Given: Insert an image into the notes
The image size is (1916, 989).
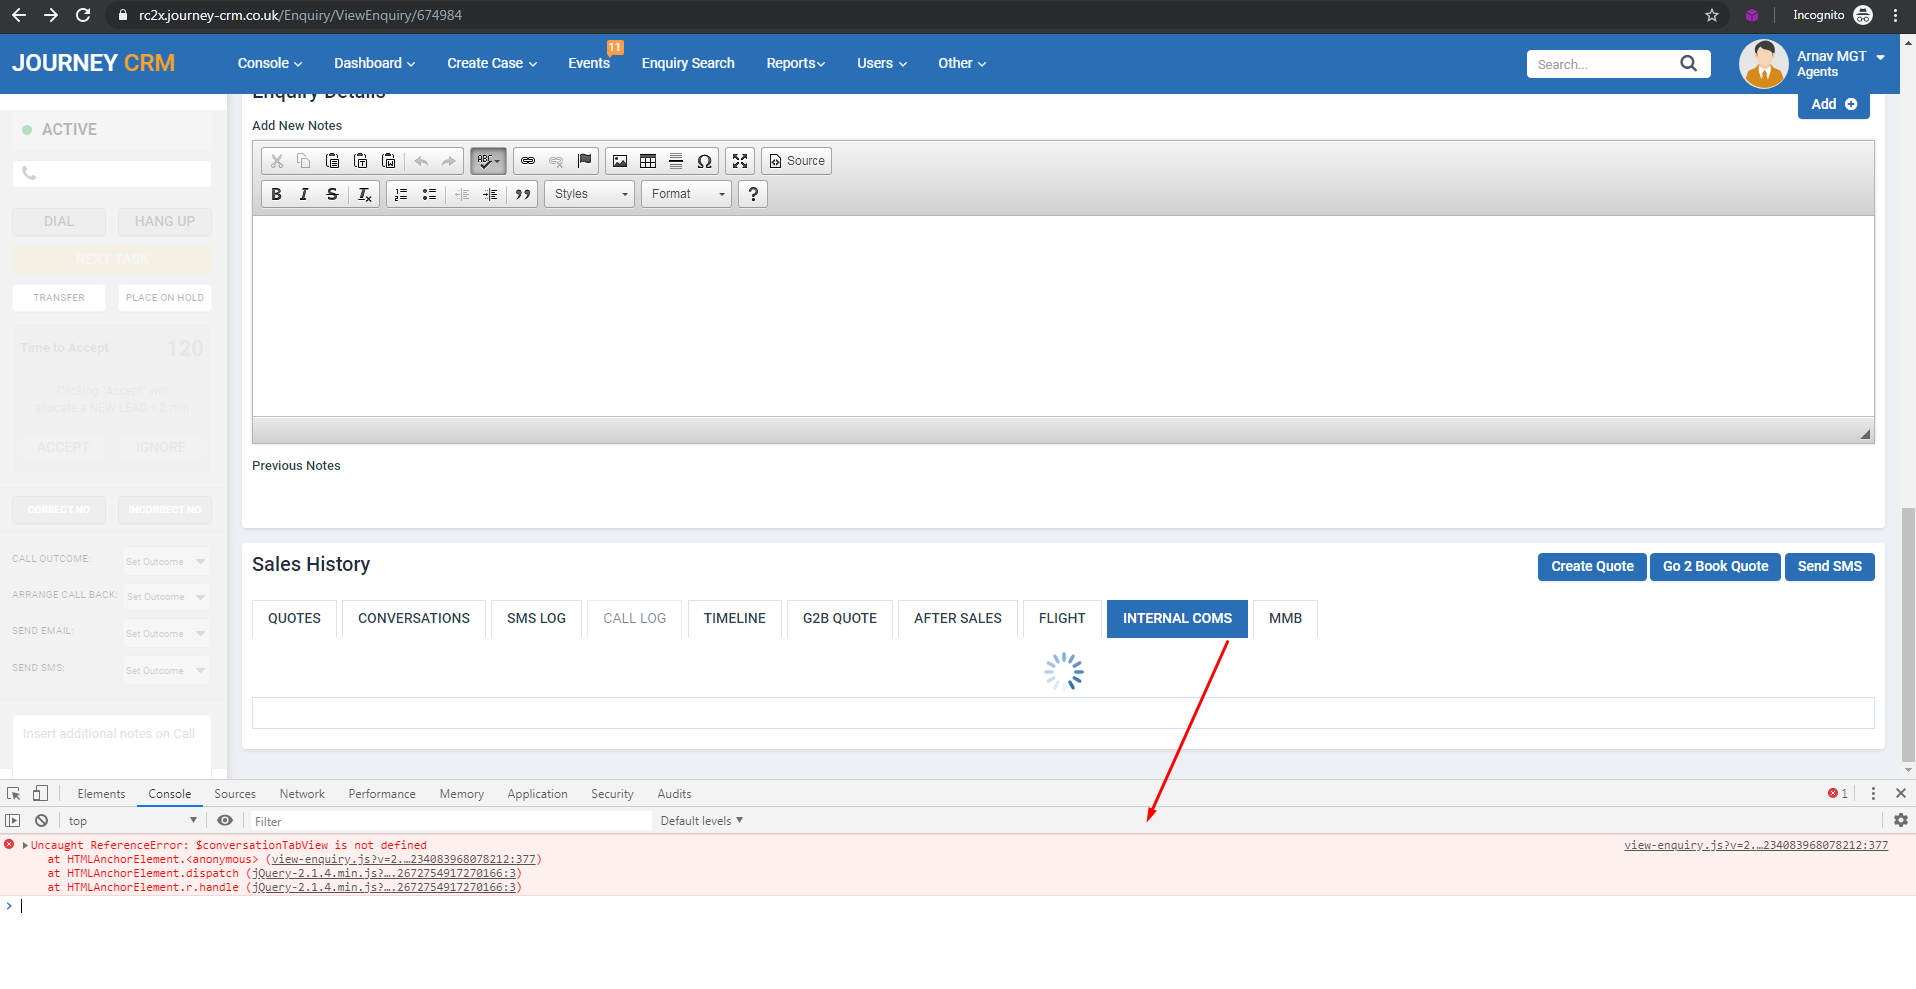Looking at the screenshot, I should [x=620, y=161].
